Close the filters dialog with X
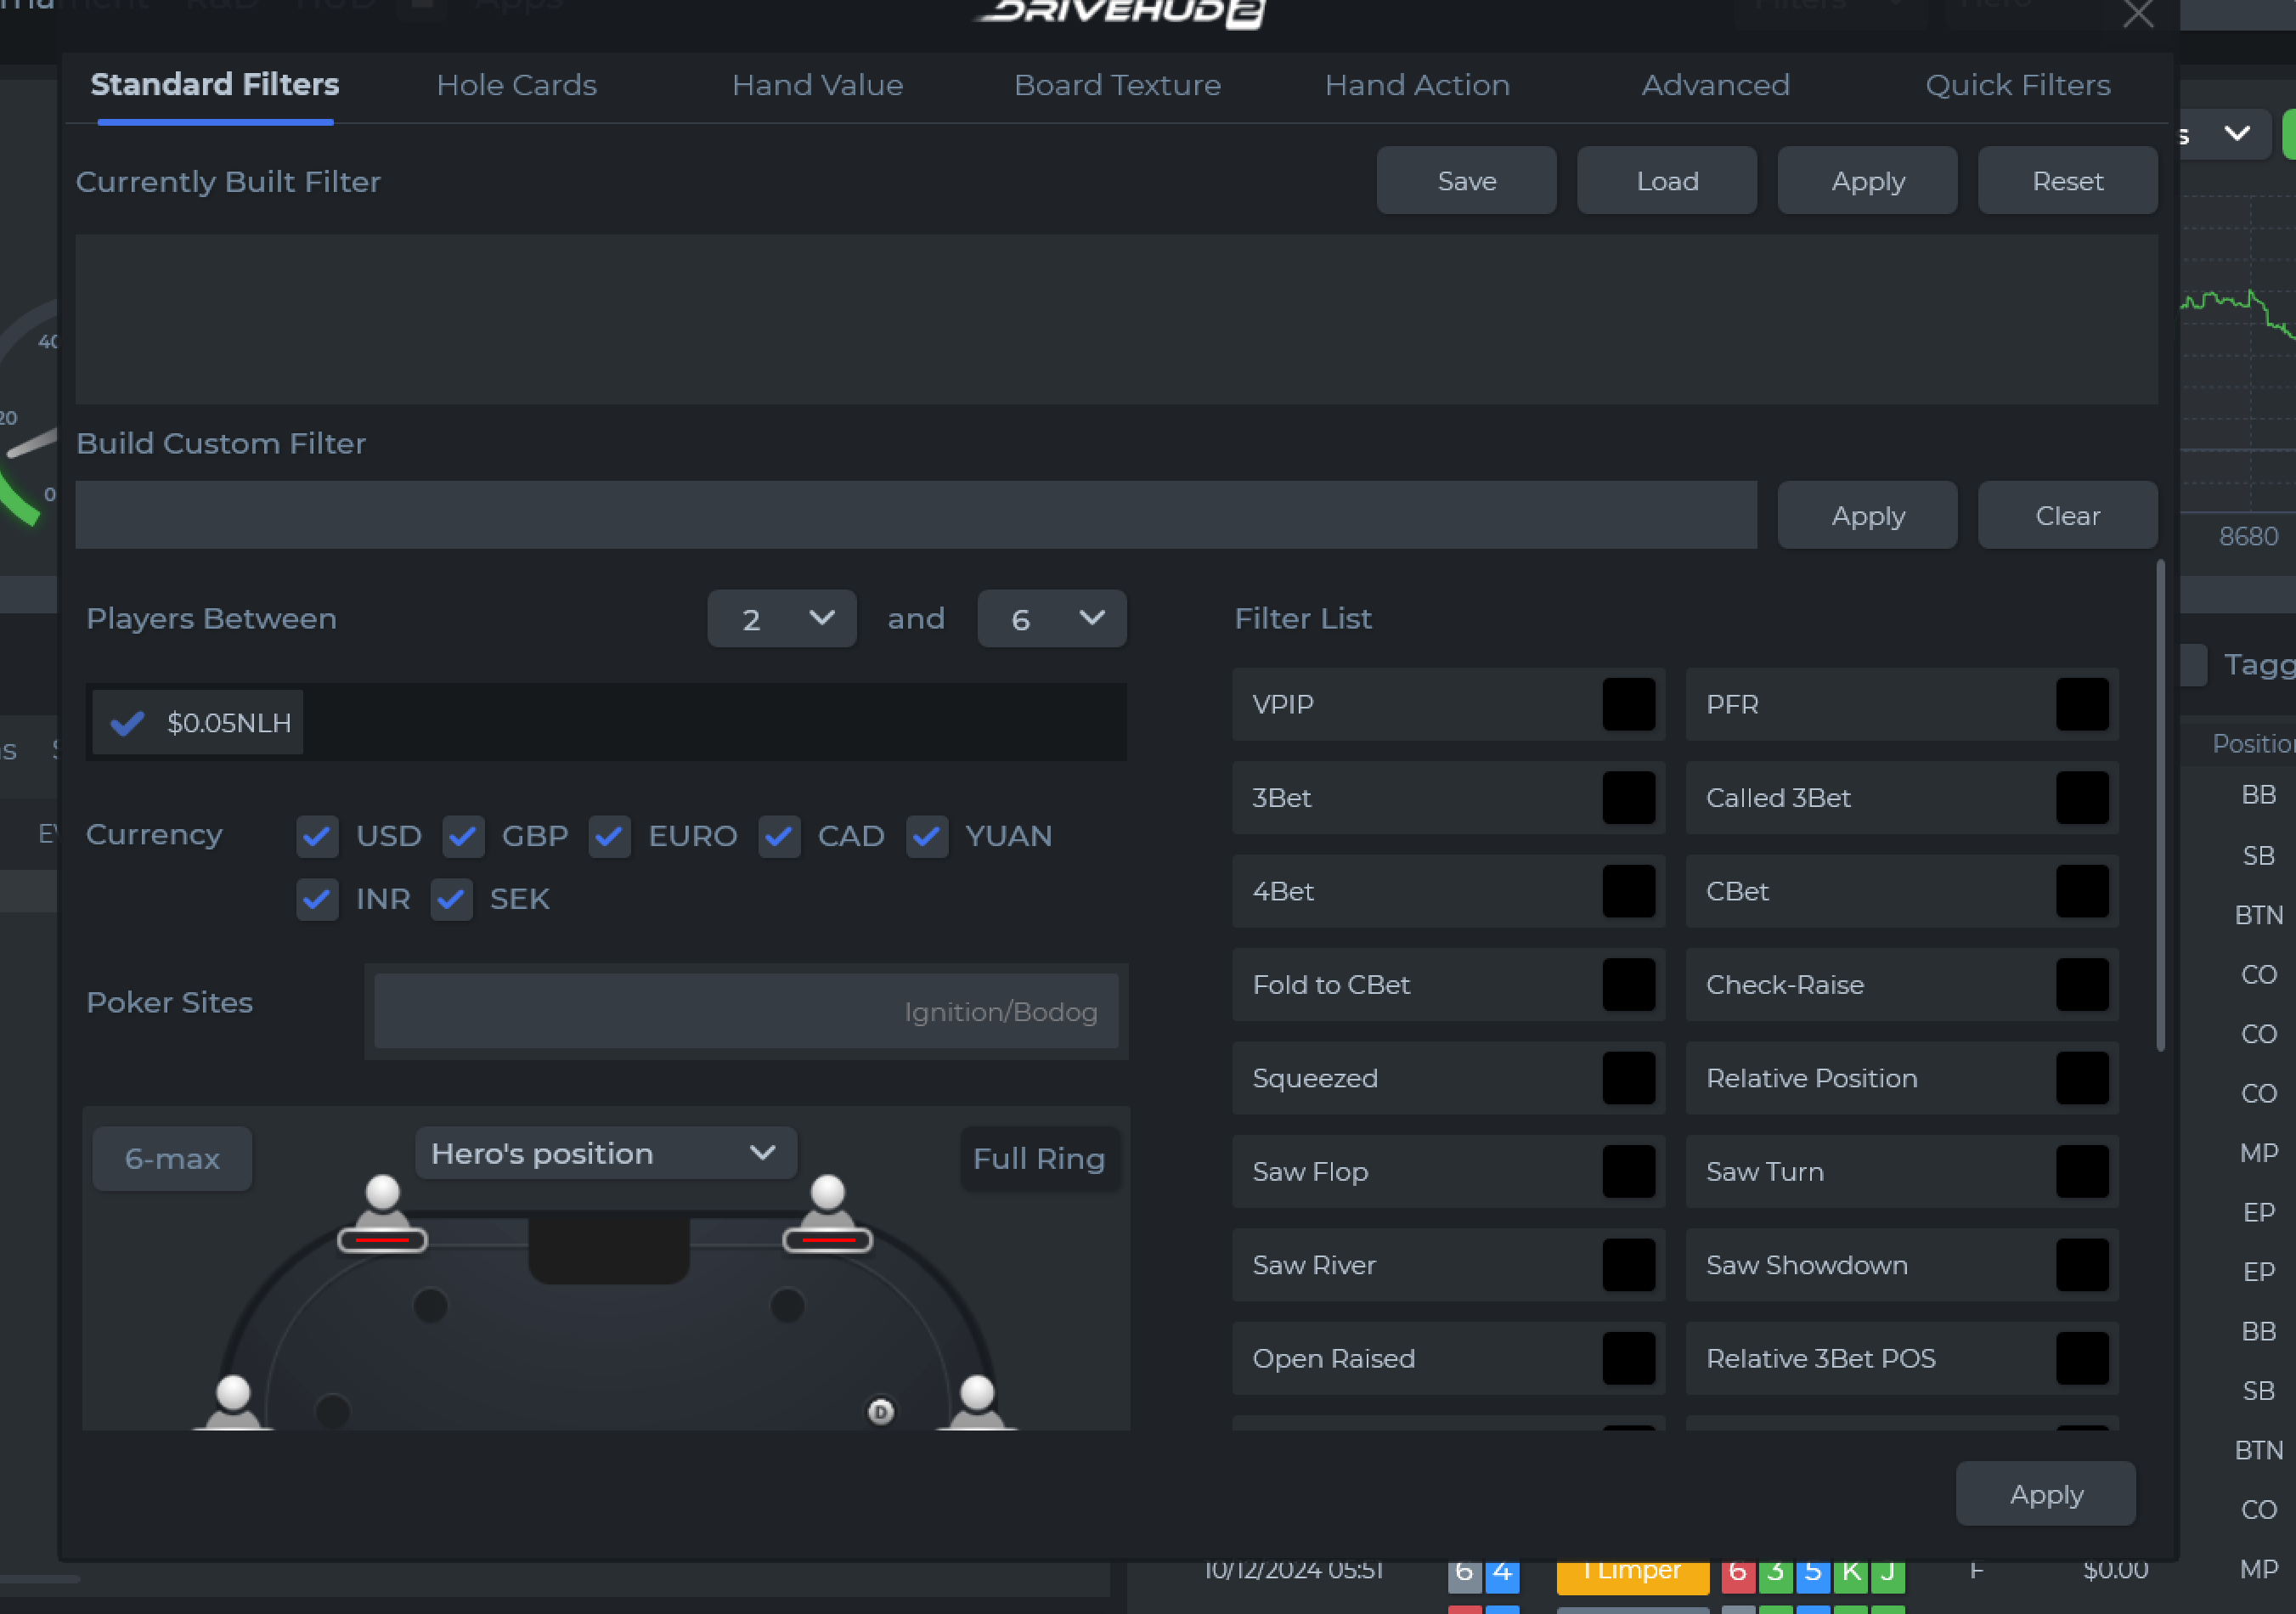The image size is (2296, 1614). point(2138,14)
